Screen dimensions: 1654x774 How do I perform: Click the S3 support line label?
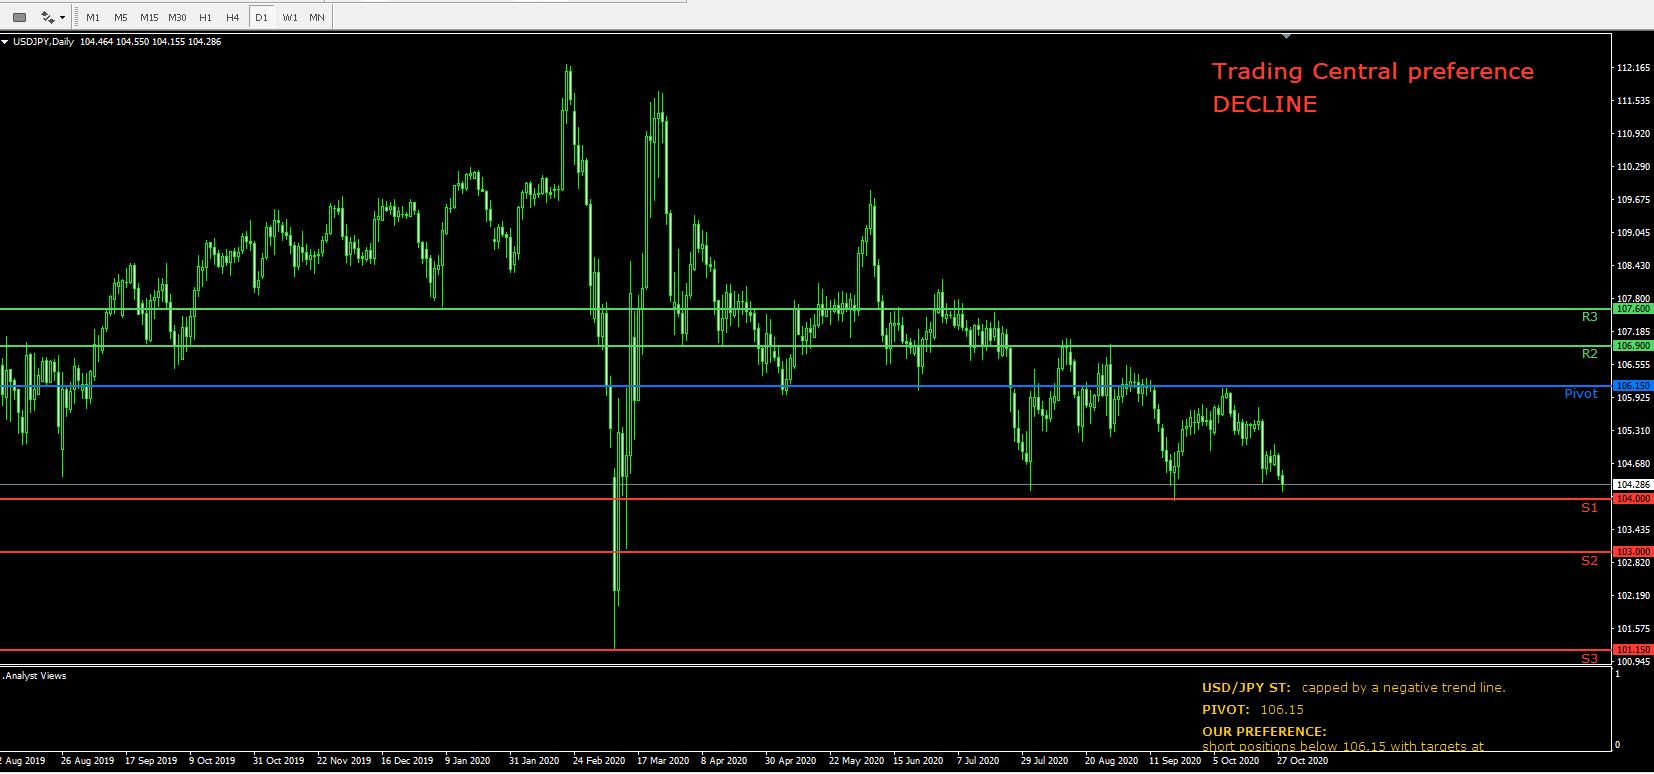click(1589, 659)
